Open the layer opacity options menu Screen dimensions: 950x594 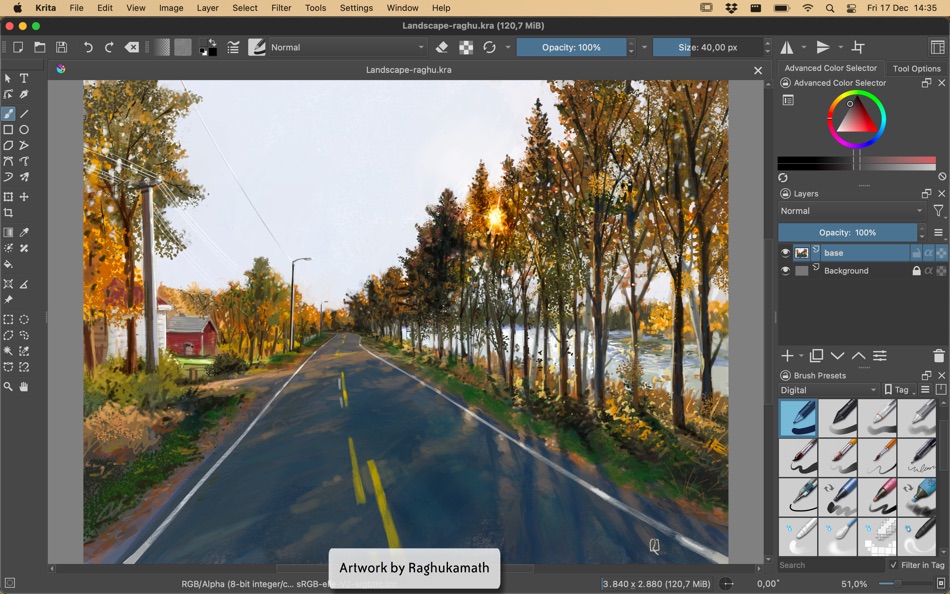(938, 232)
